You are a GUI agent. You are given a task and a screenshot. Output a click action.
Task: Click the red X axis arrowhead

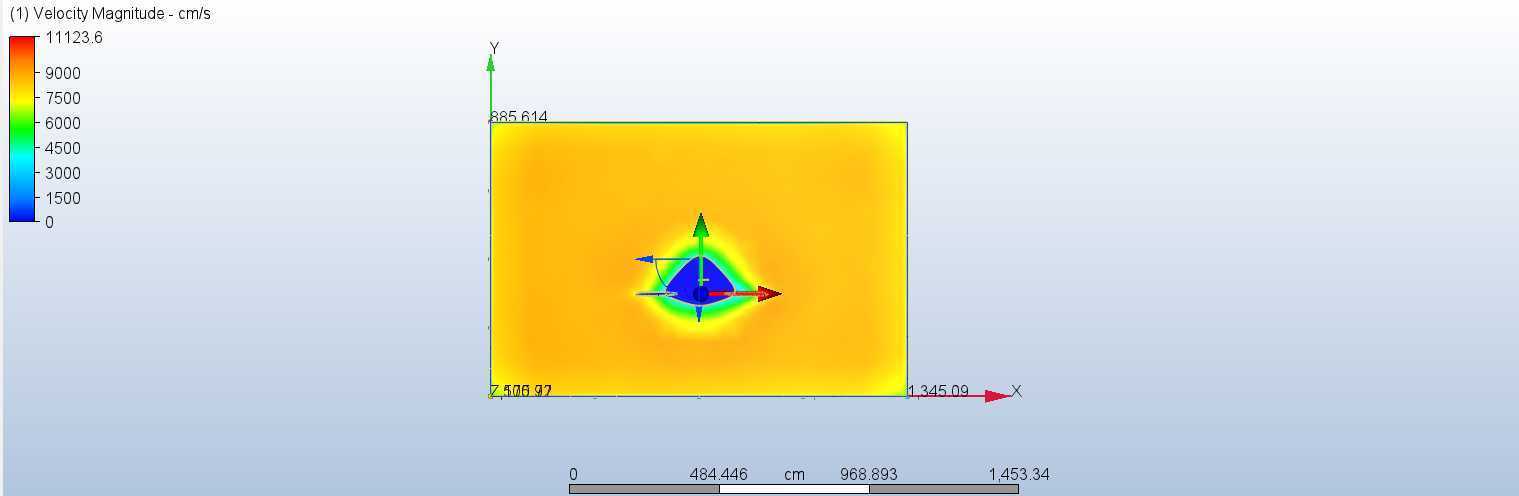[x=998, y=396]
